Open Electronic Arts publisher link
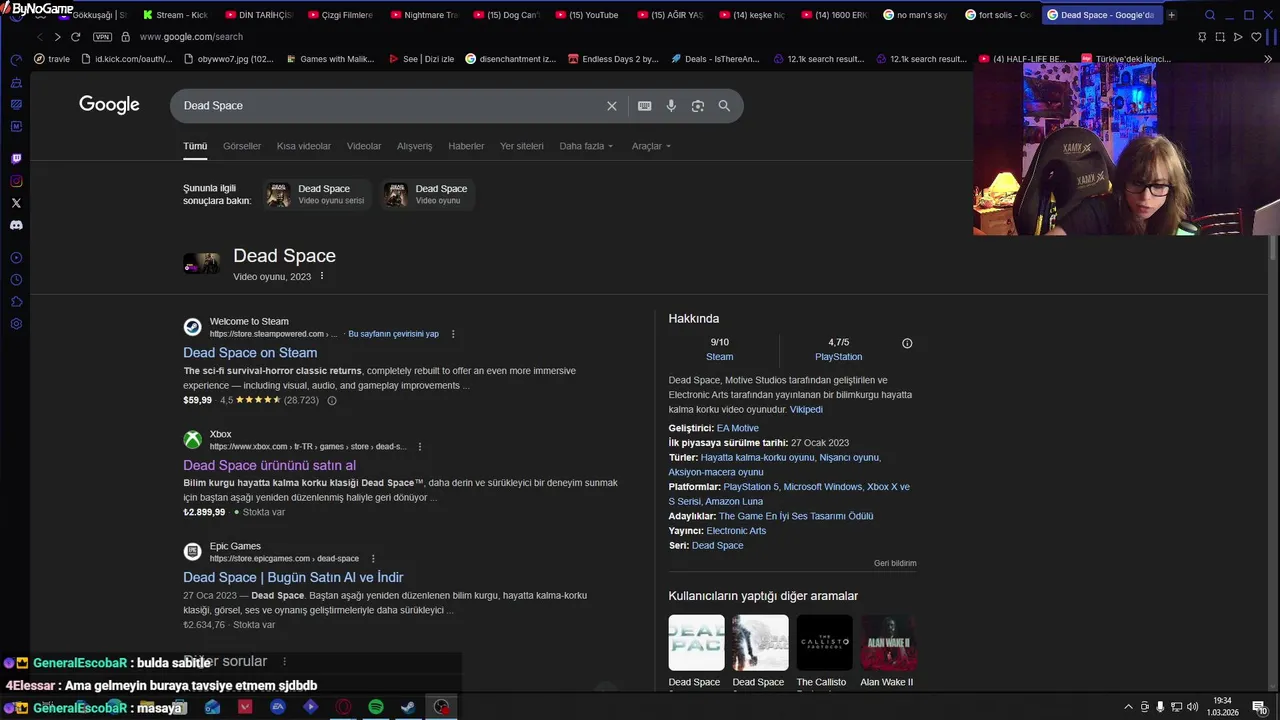 (736, 531)
